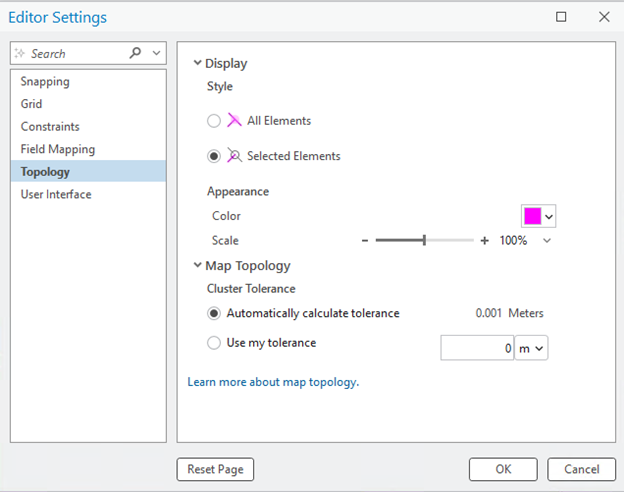This screenshot has height=492, width=624.
Task: Open the magenta color picker swatch
Action: [x=533, y=216]
